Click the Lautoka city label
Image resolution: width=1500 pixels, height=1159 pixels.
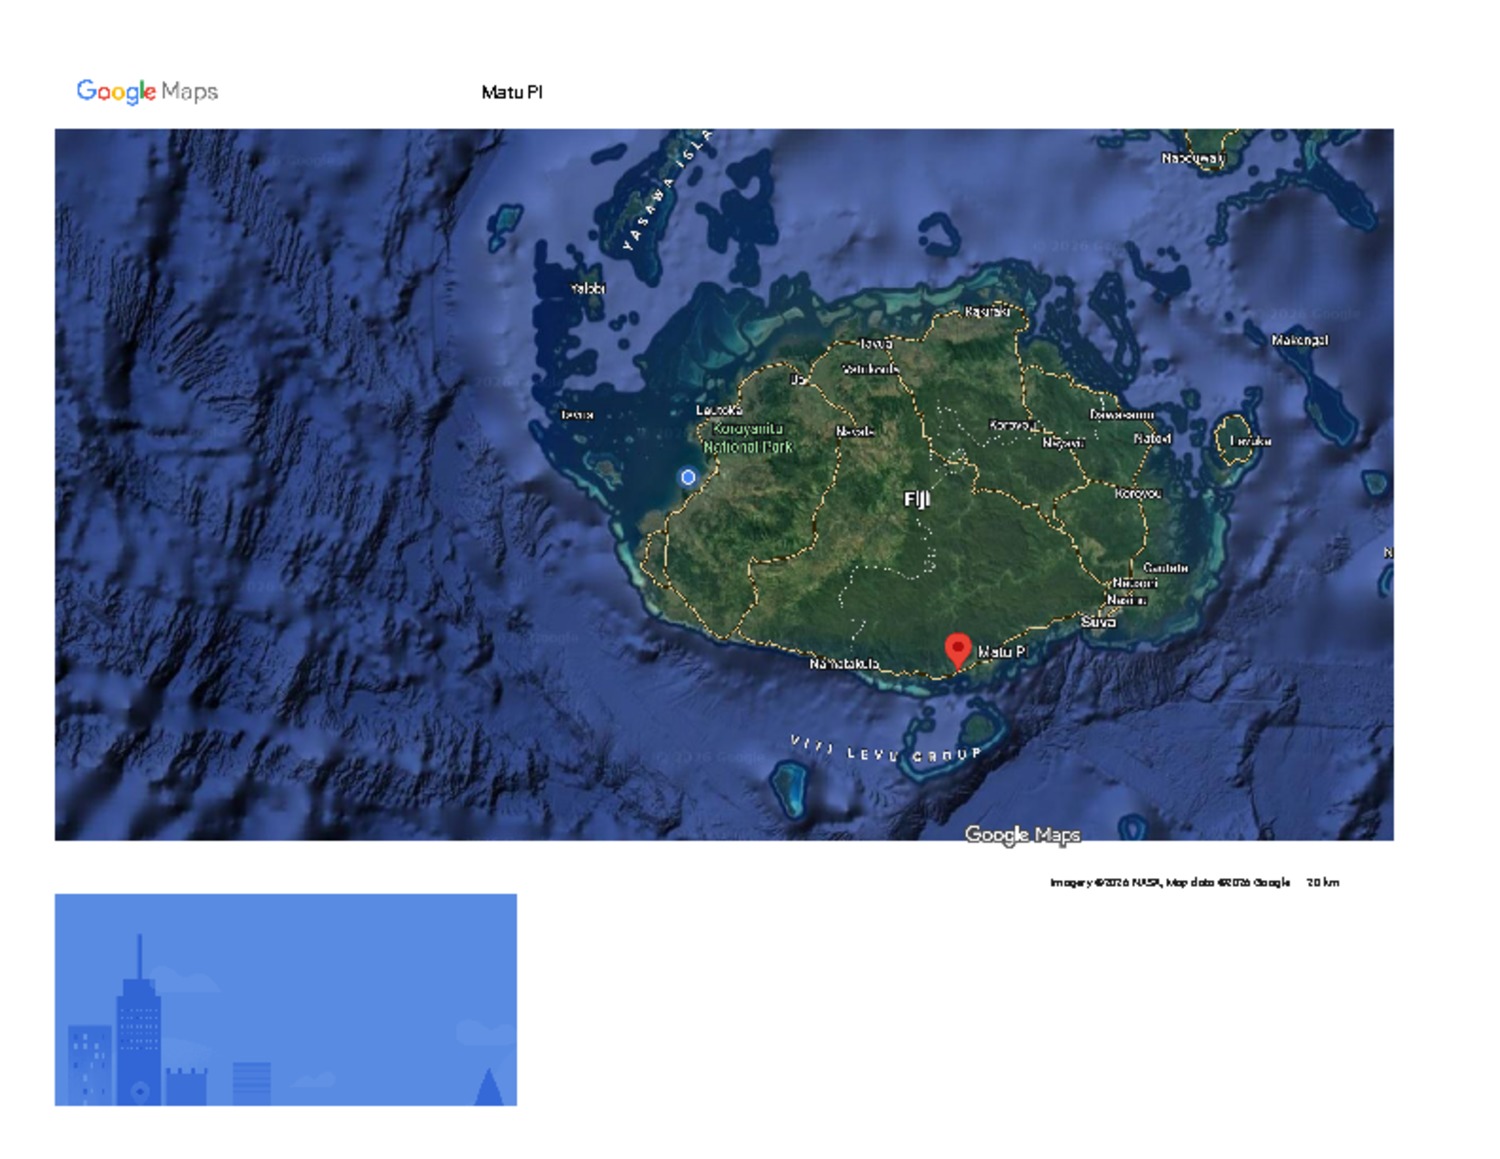(719, 410)
